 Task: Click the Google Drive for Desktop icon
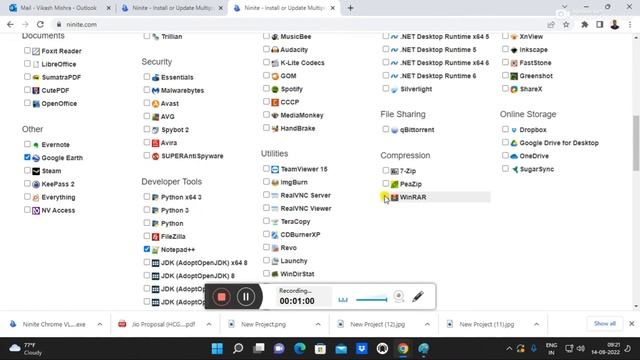[514, 143]
